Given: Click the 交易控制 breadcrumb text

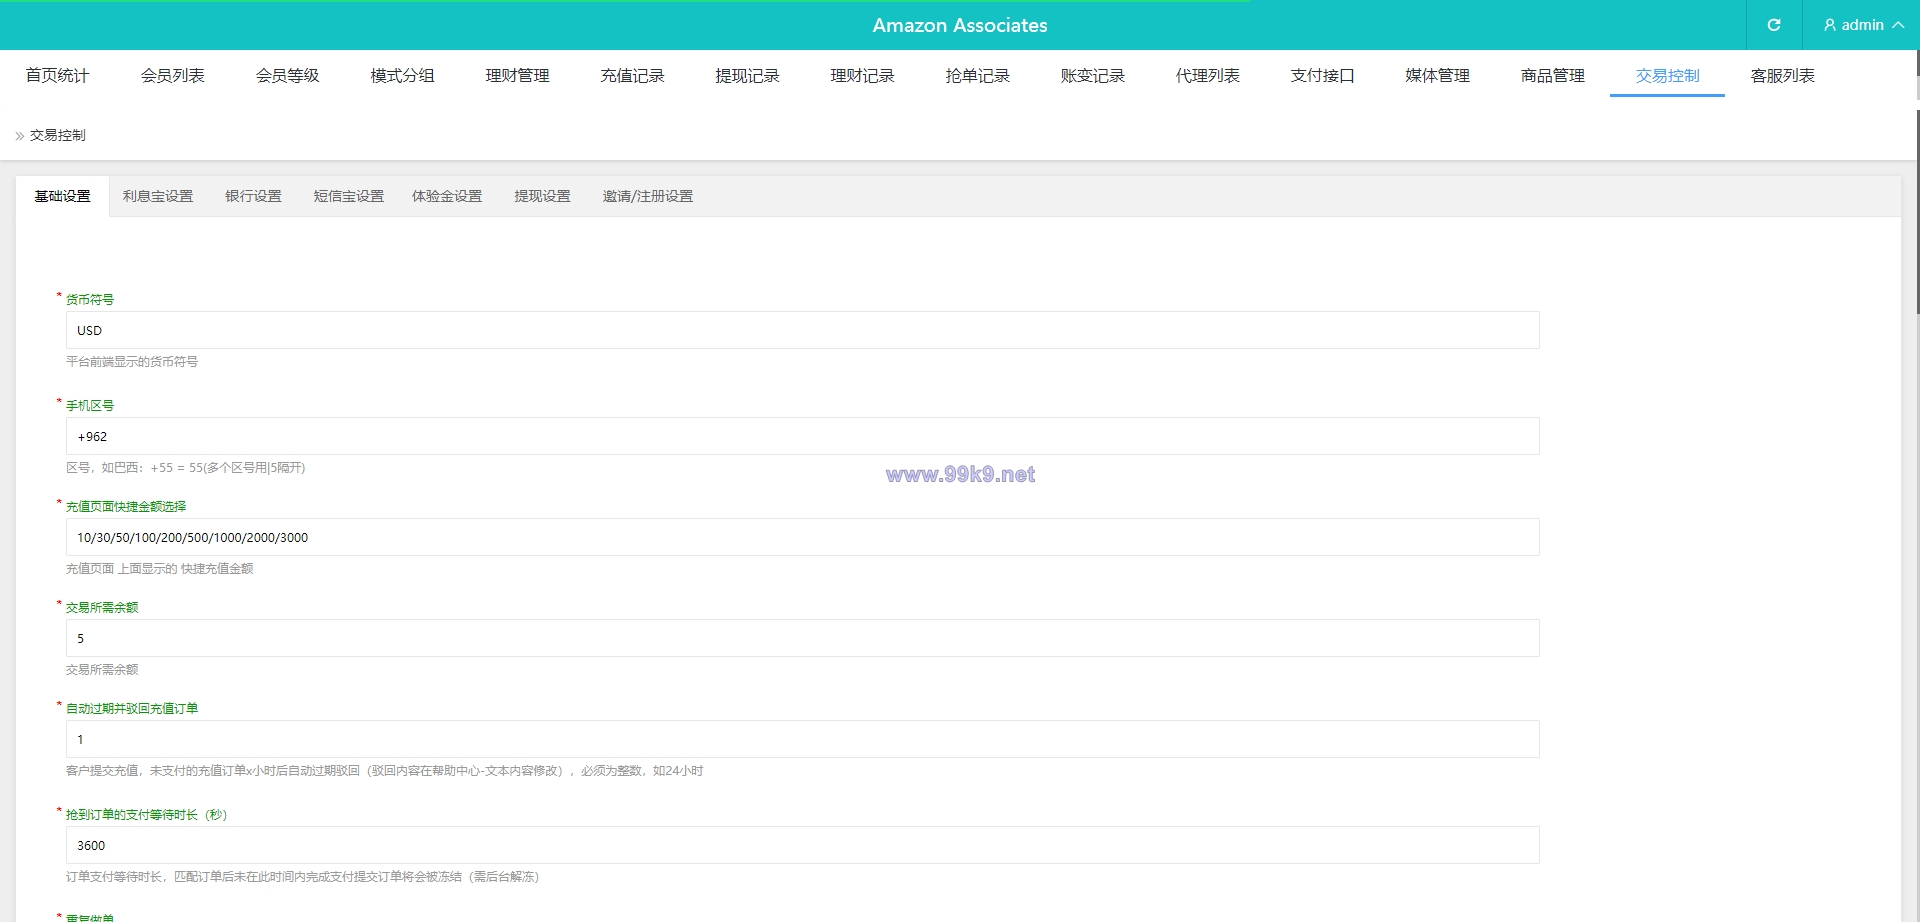Looking at the screenshot, I should [x=57, y=135].
